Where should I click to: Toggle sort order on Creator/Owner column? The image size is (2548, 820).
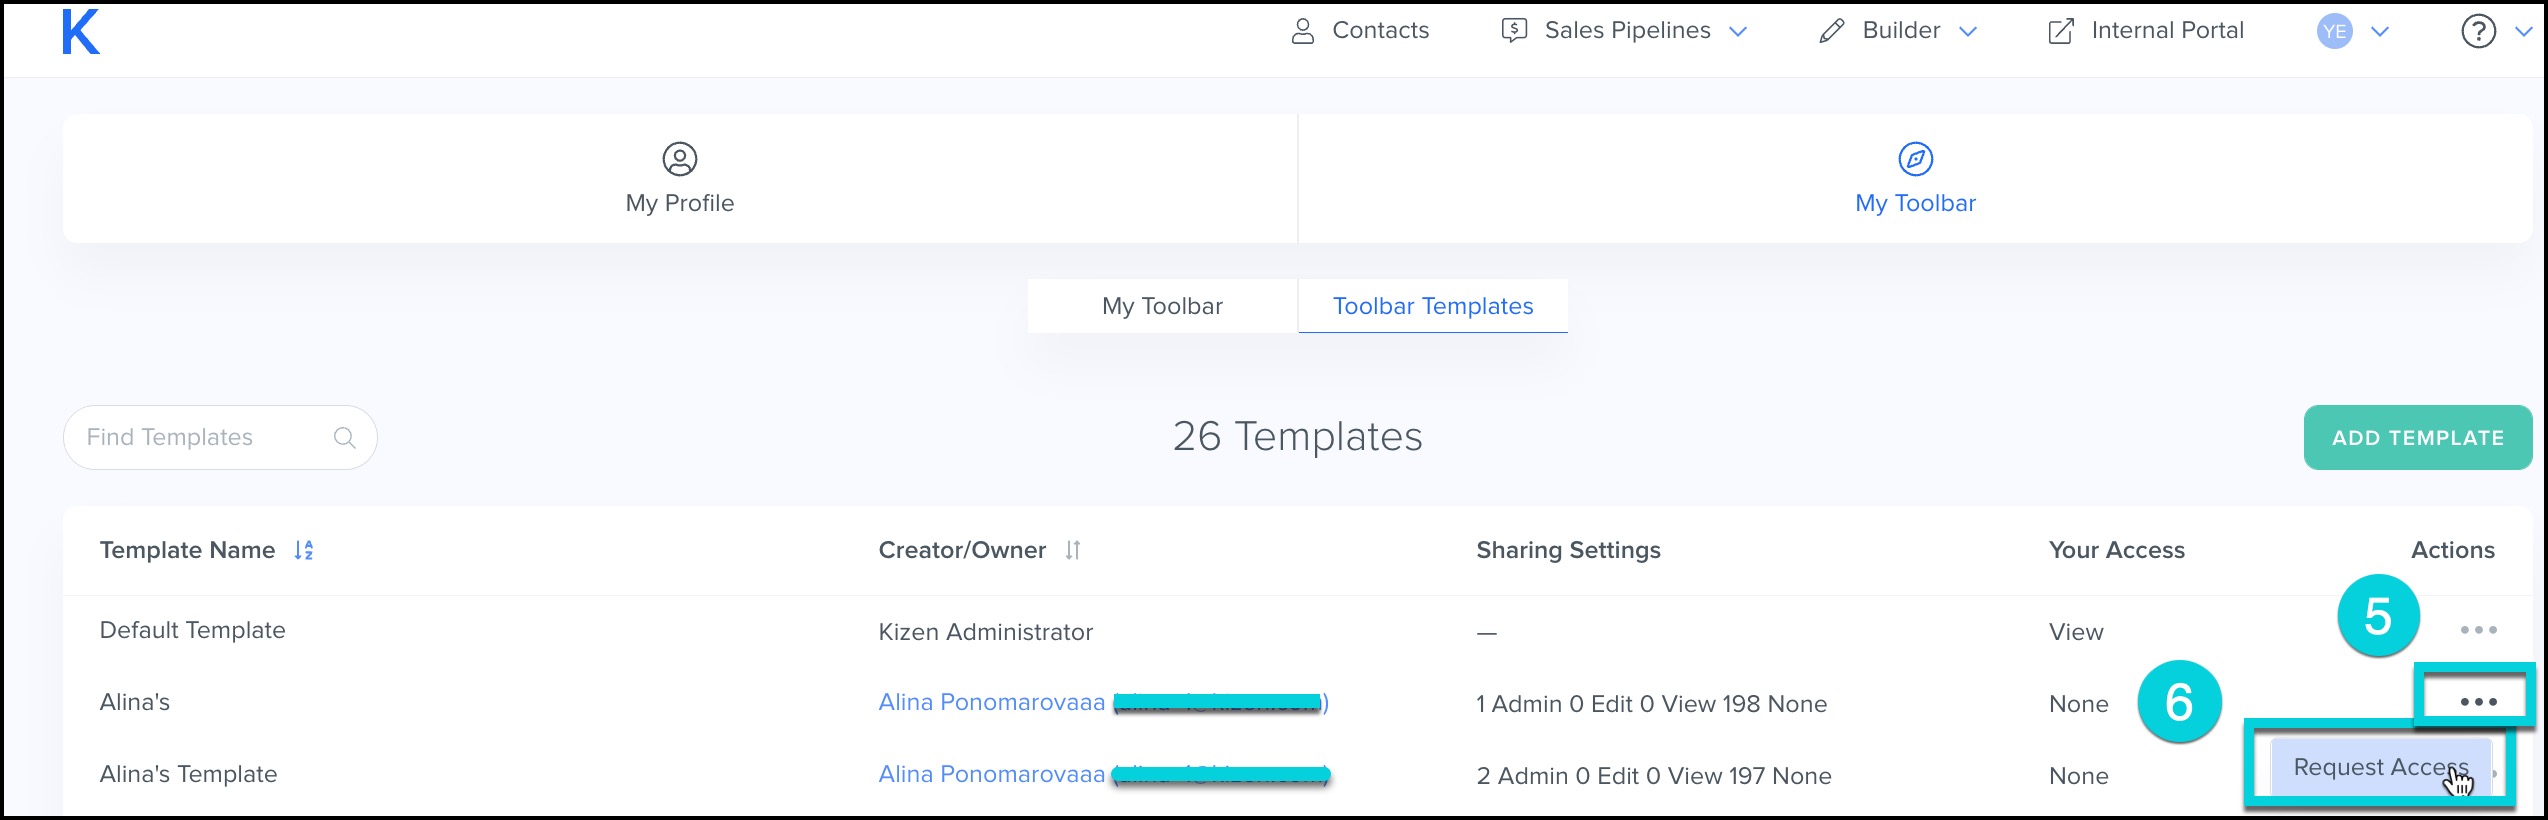point(1072,550)
